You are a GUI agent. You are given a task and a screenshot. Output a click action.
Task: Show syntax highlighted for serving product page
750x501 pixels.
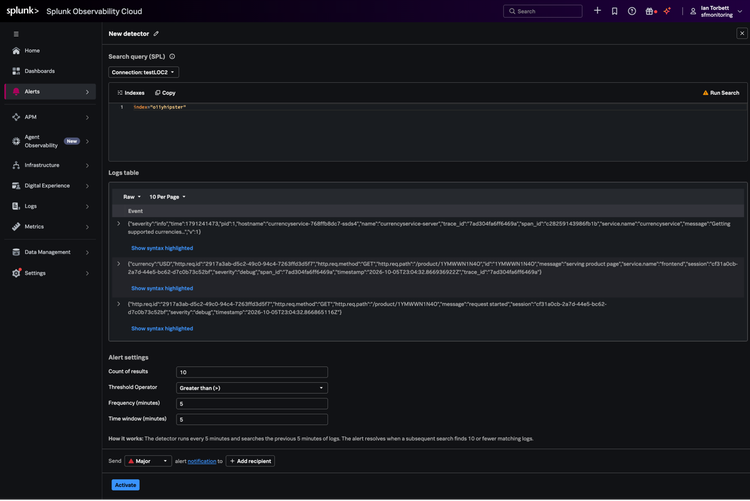pos(162,288)
